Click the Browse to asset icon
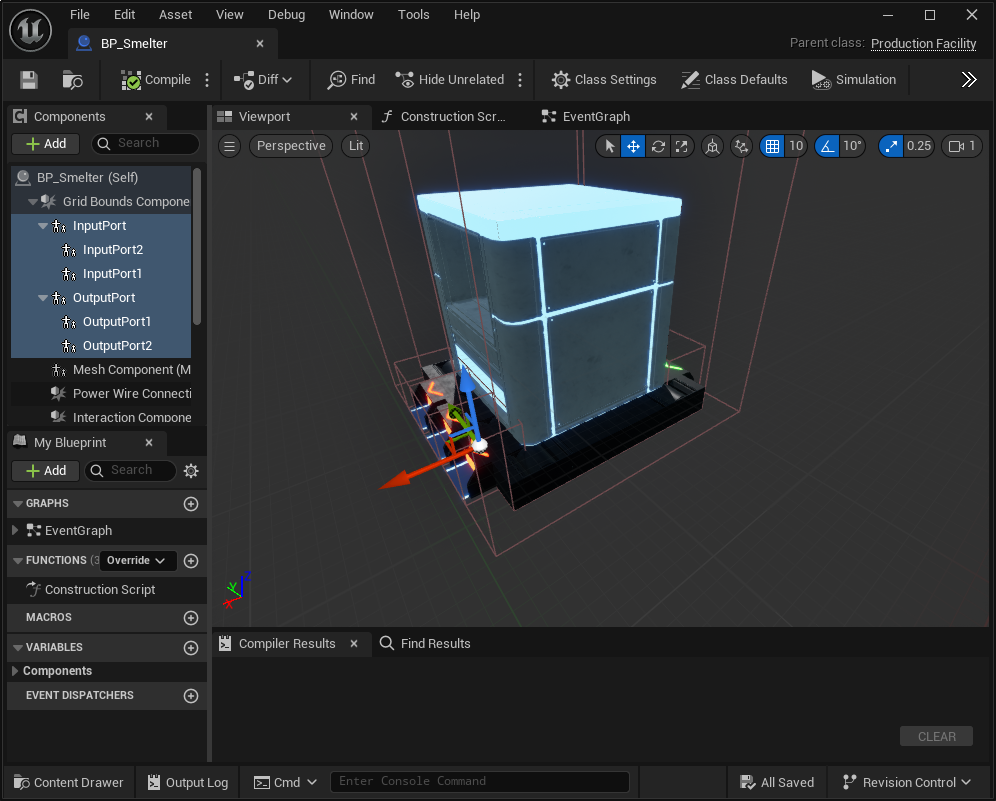The width and height of the screenshot is (996, 801). tap(72, 80)
